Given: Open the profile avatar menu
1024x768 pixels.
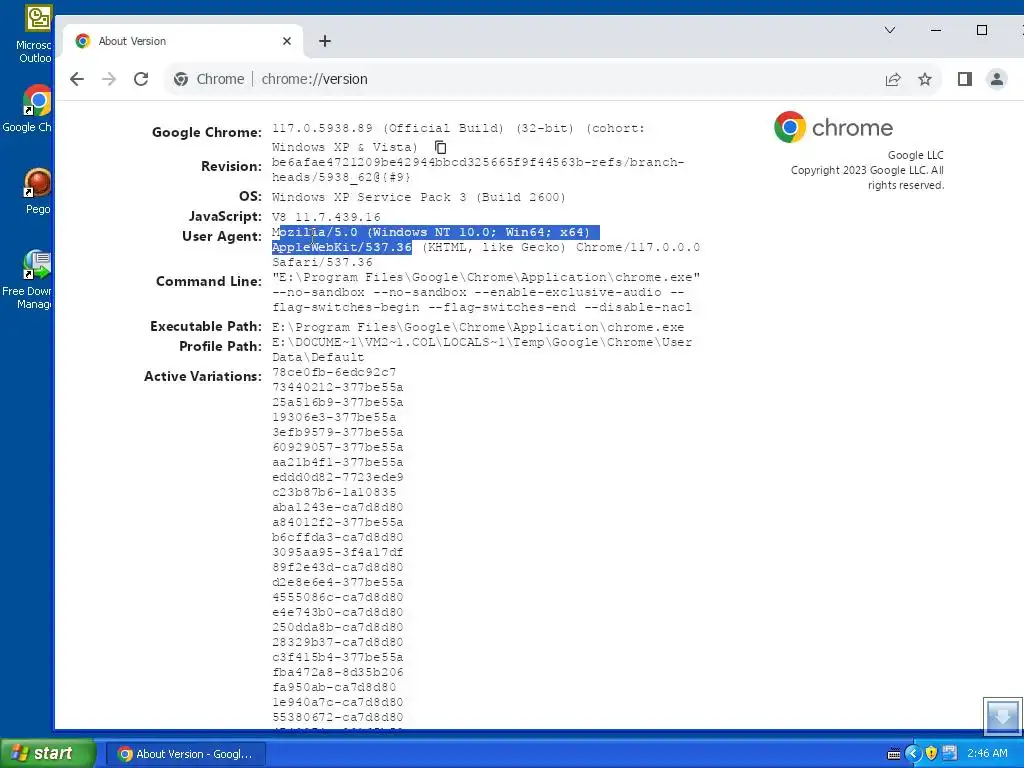Looking at the screenshot, I should click(997, 79).
